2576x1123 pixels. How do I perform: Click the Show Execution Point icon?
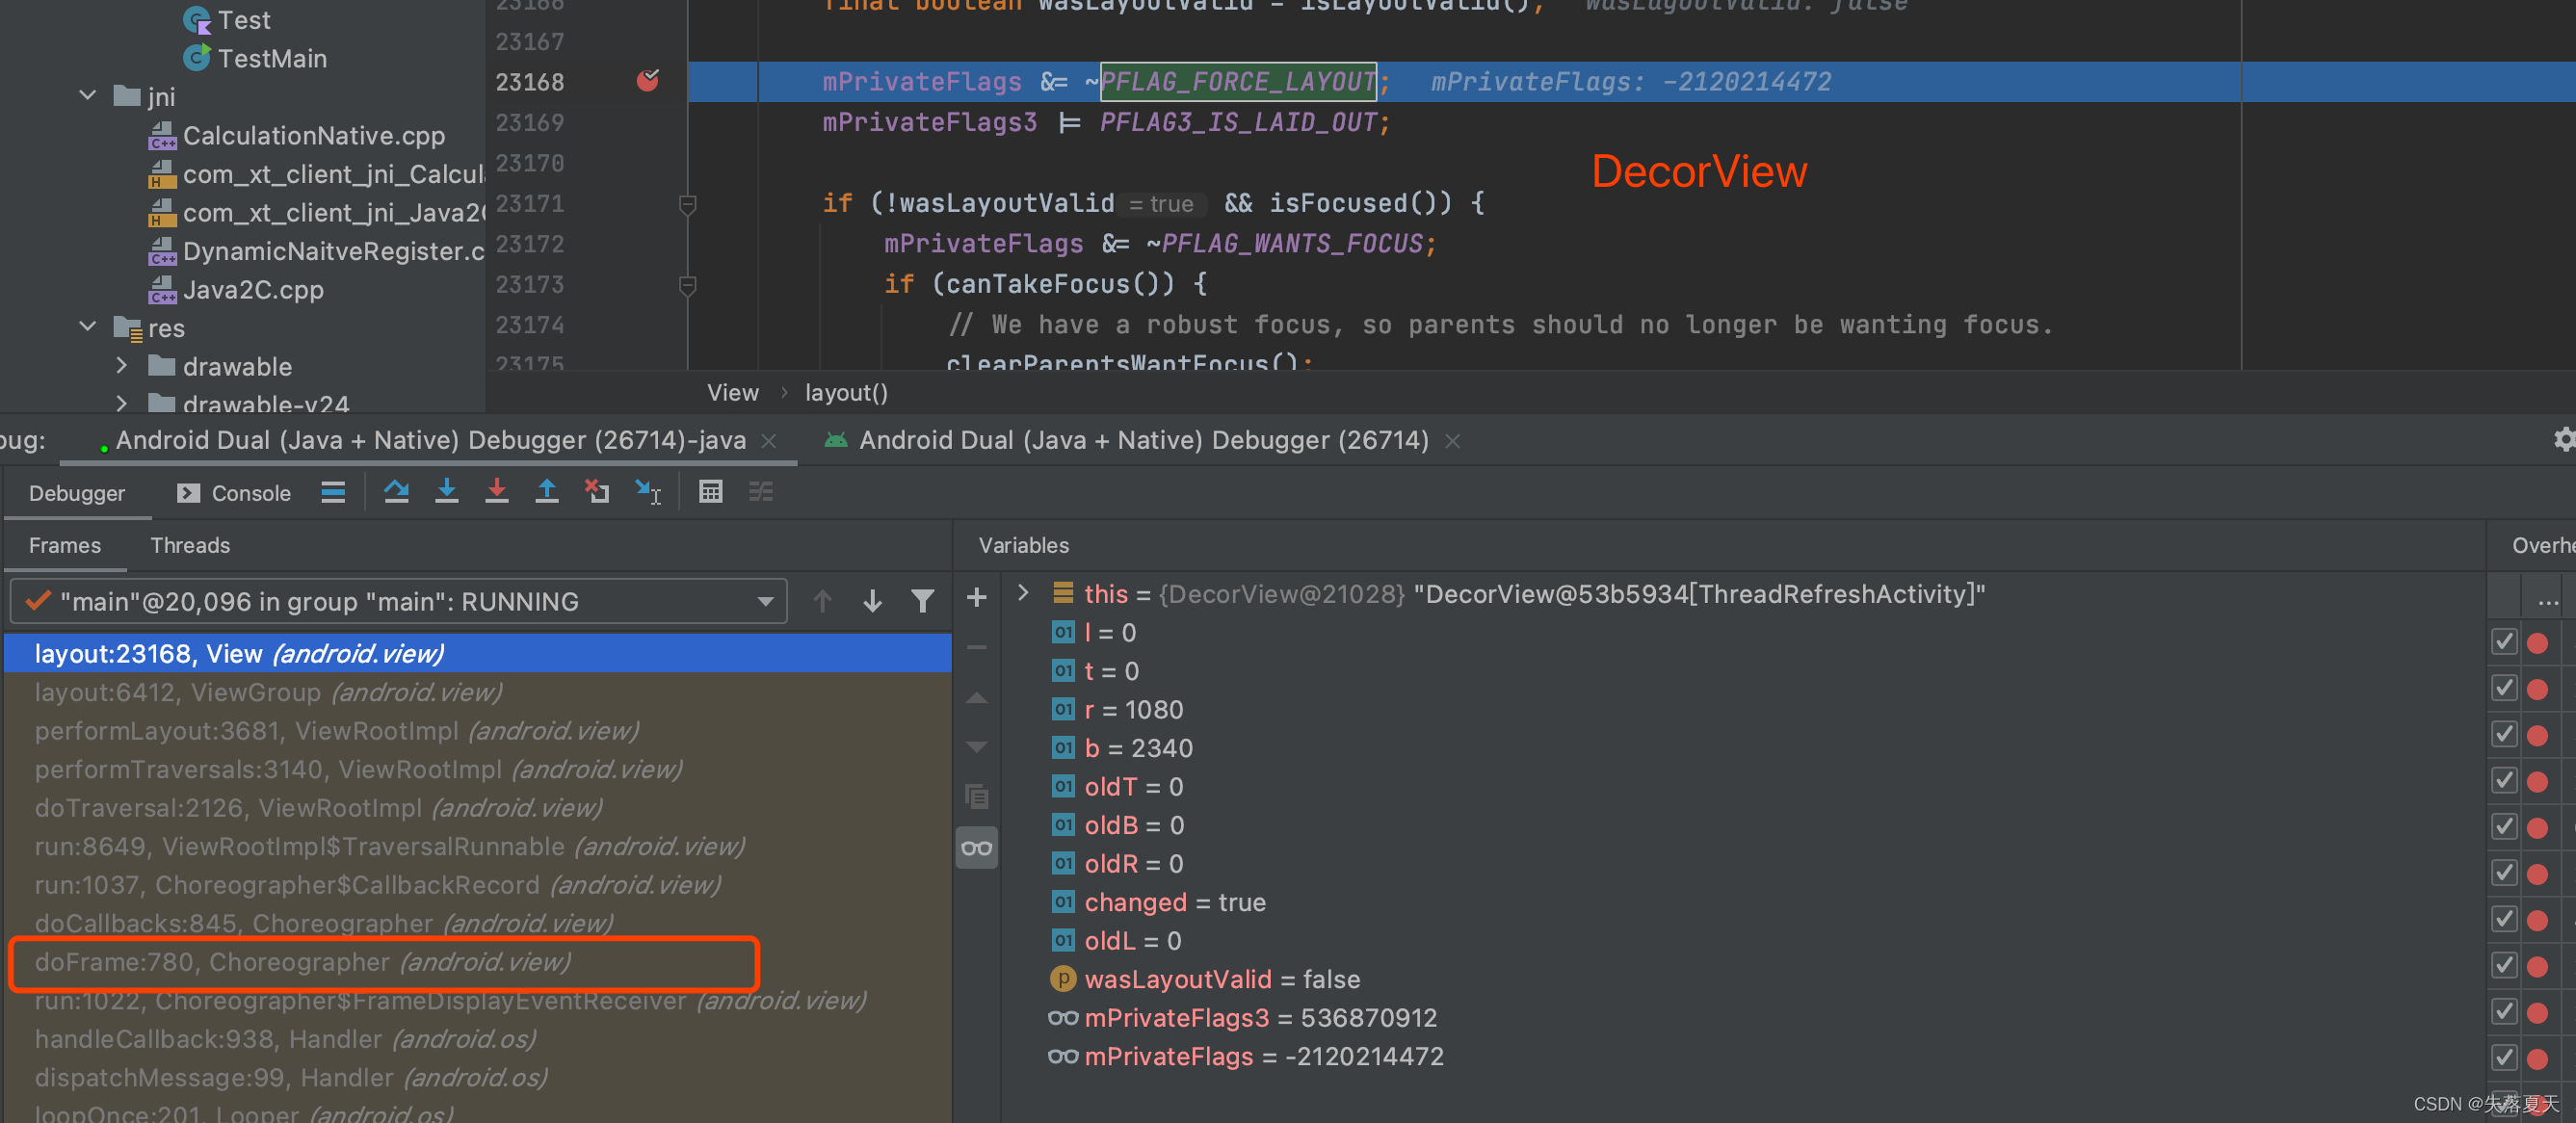[x=333, y=492]
